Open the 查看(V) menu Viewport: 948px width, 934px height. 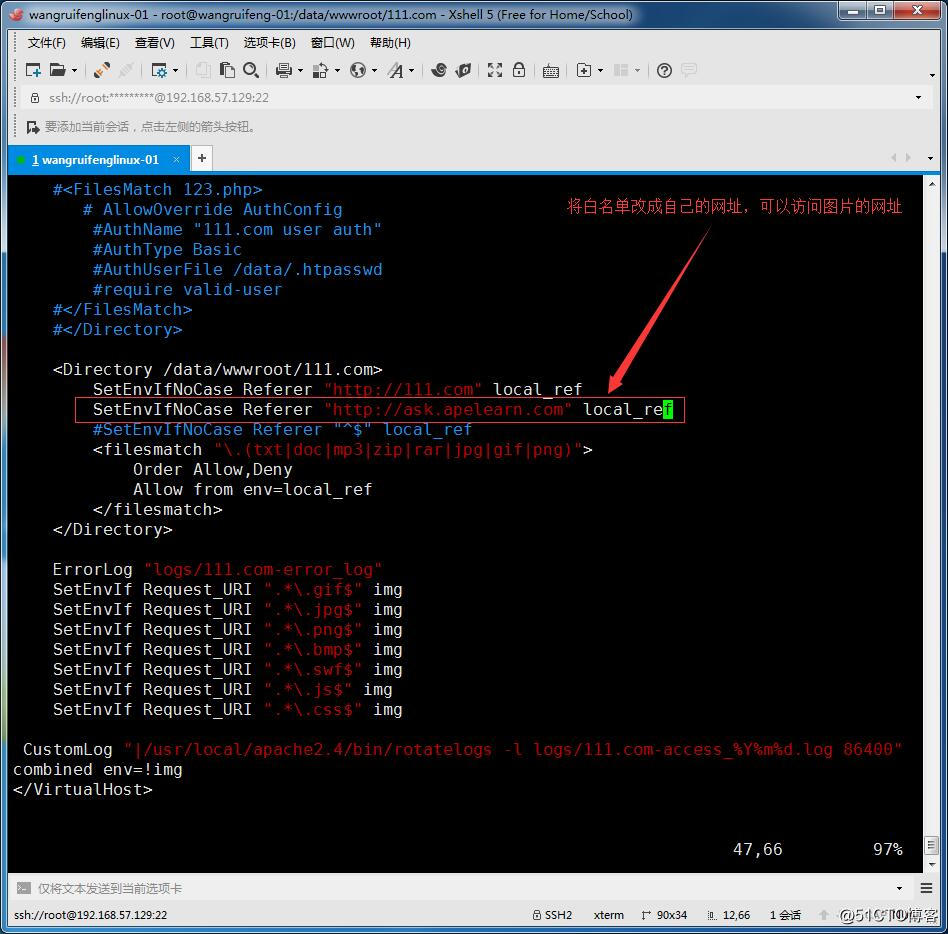pos(154,43)
